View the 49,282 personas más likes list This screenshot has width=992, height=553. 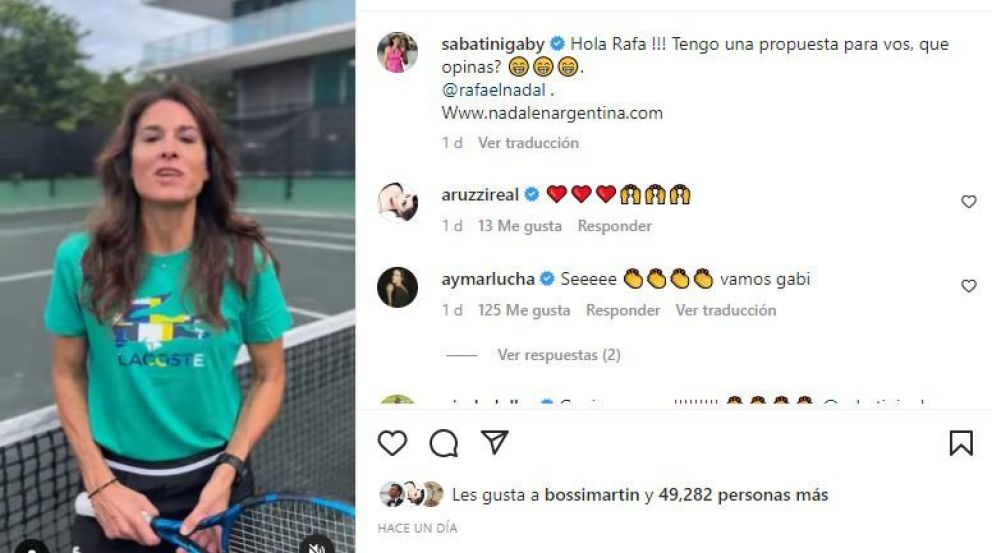[743, 495]
